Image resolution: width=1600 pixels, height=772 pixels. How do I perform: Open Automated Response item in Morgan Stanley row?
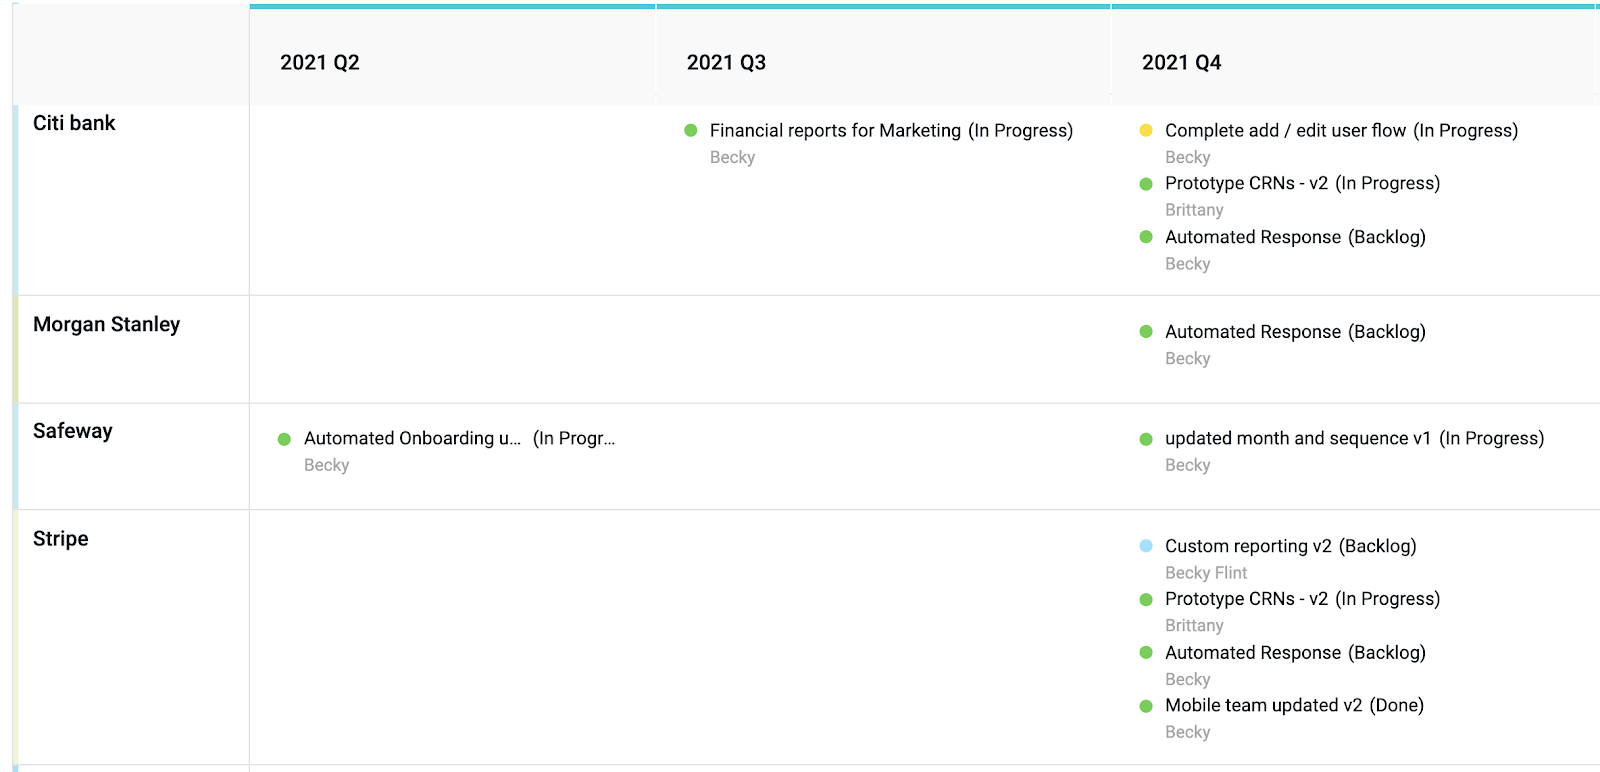tap(1295, 331)
